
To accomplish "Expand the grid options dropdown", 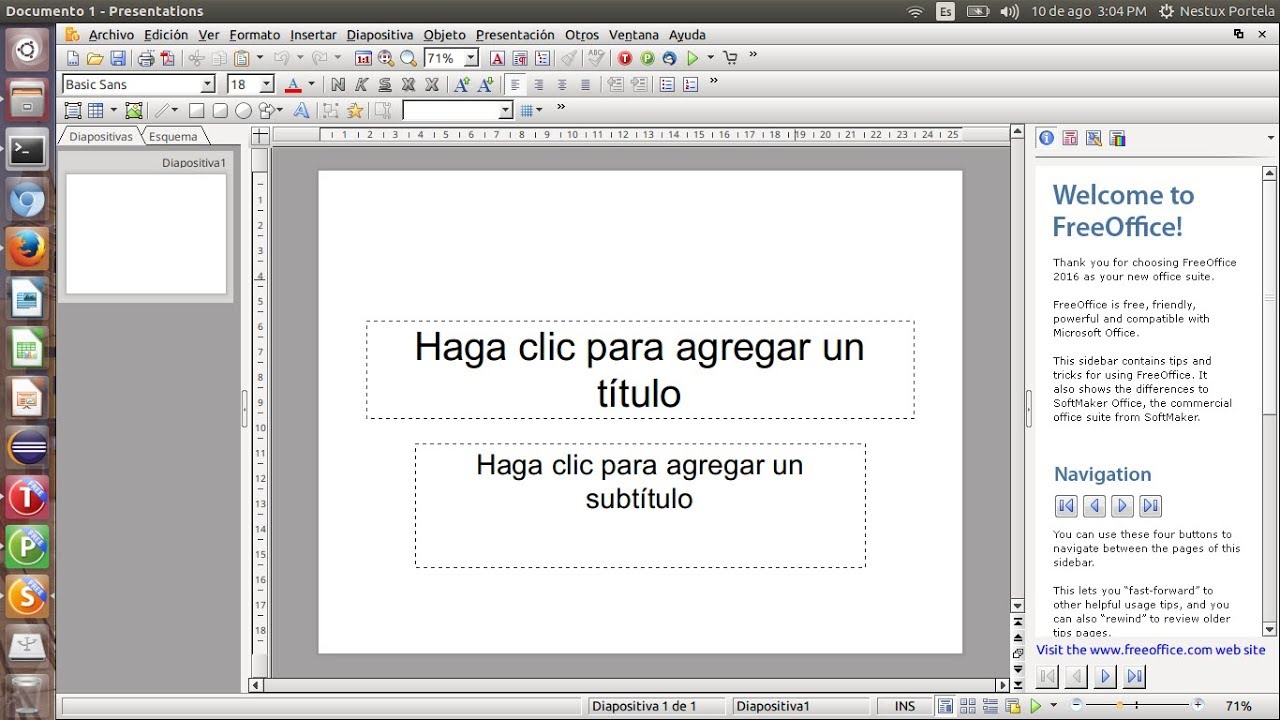I will [539, 110].
